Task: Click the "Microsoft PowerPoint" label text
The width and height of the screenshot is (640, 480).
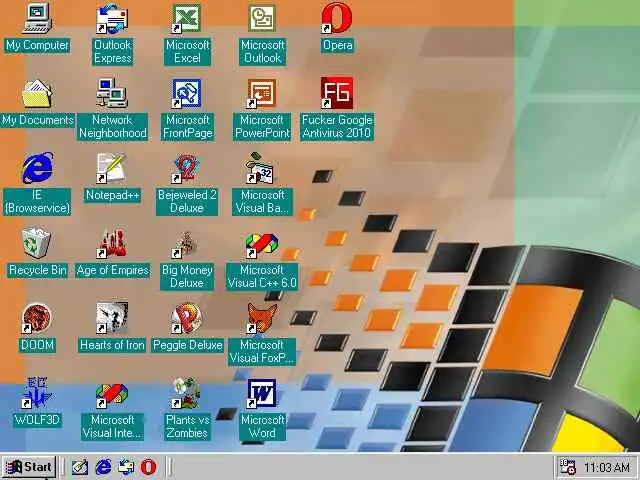Action: [x=262, y=127]
